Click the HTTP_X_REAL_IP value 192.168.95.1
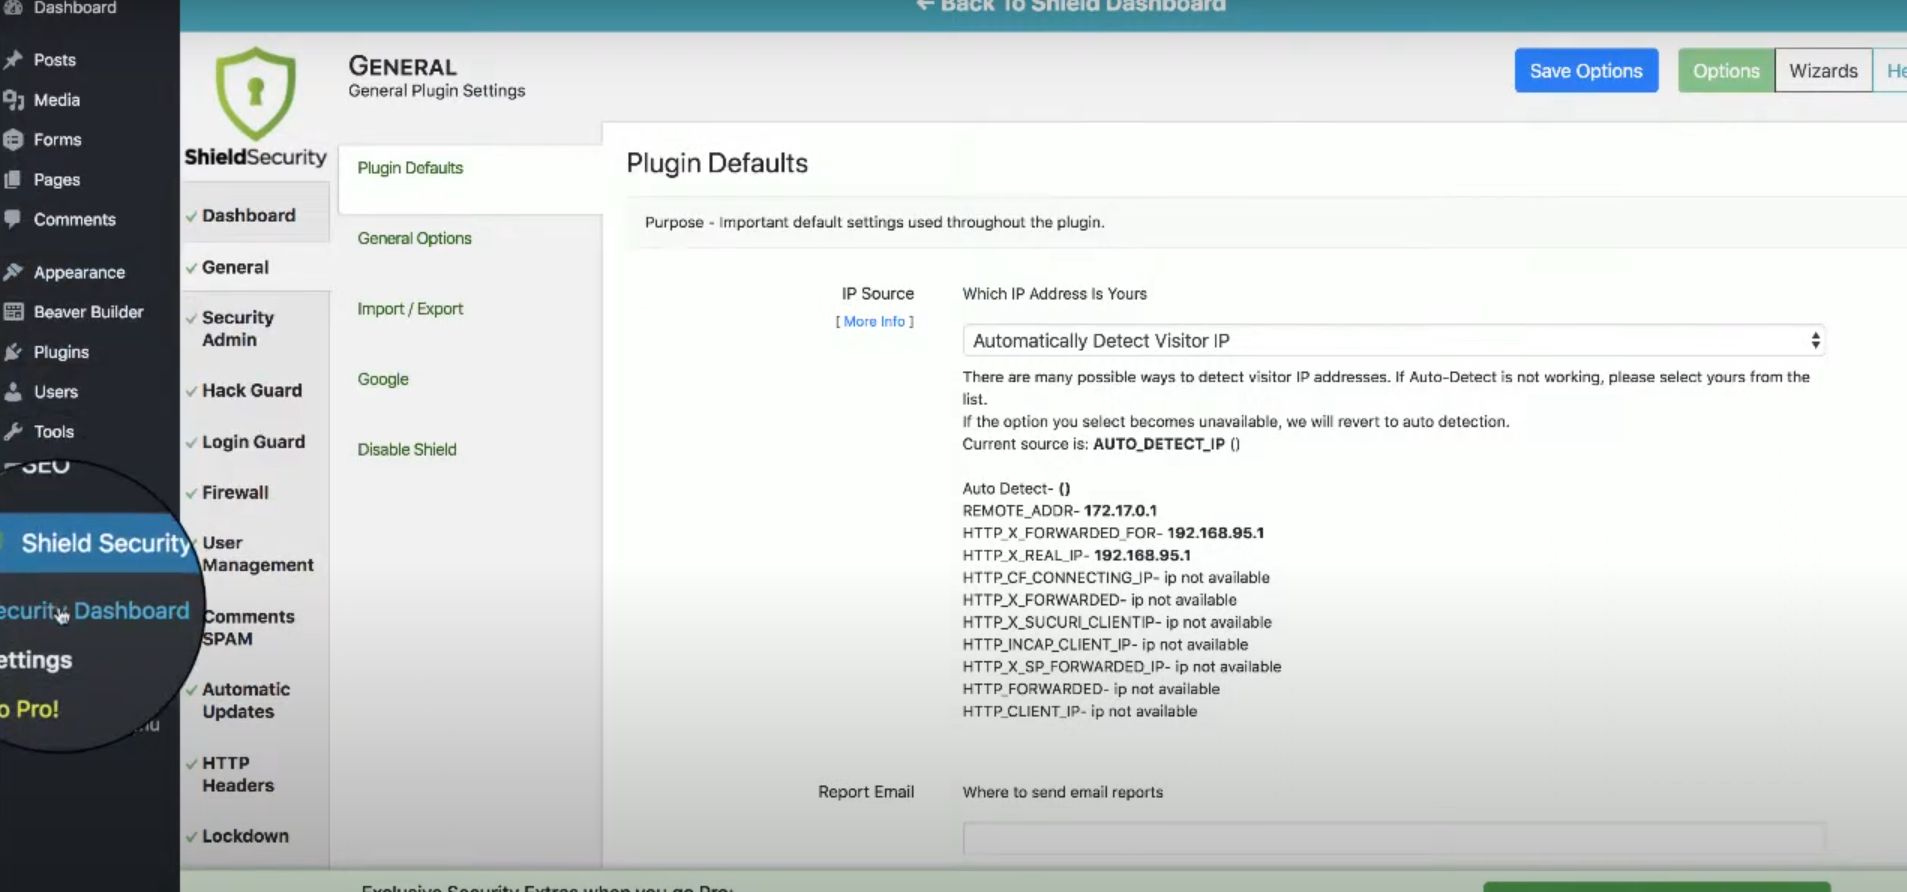The image size is (1907, 892). point(1142,555)
